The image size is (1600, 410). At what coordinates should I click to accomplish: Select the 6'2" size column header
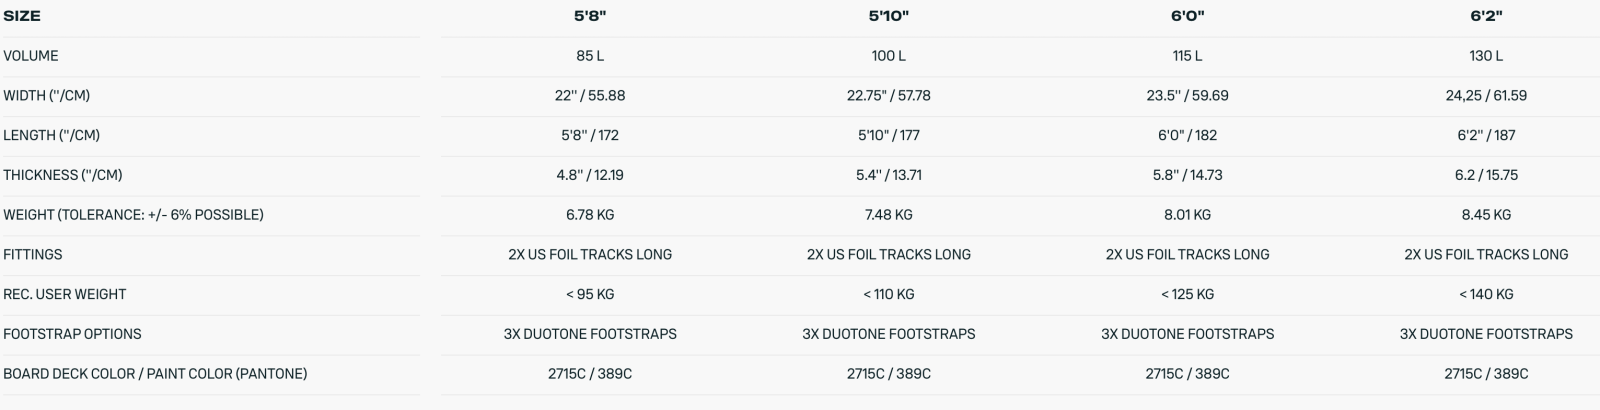[1486, 16]
